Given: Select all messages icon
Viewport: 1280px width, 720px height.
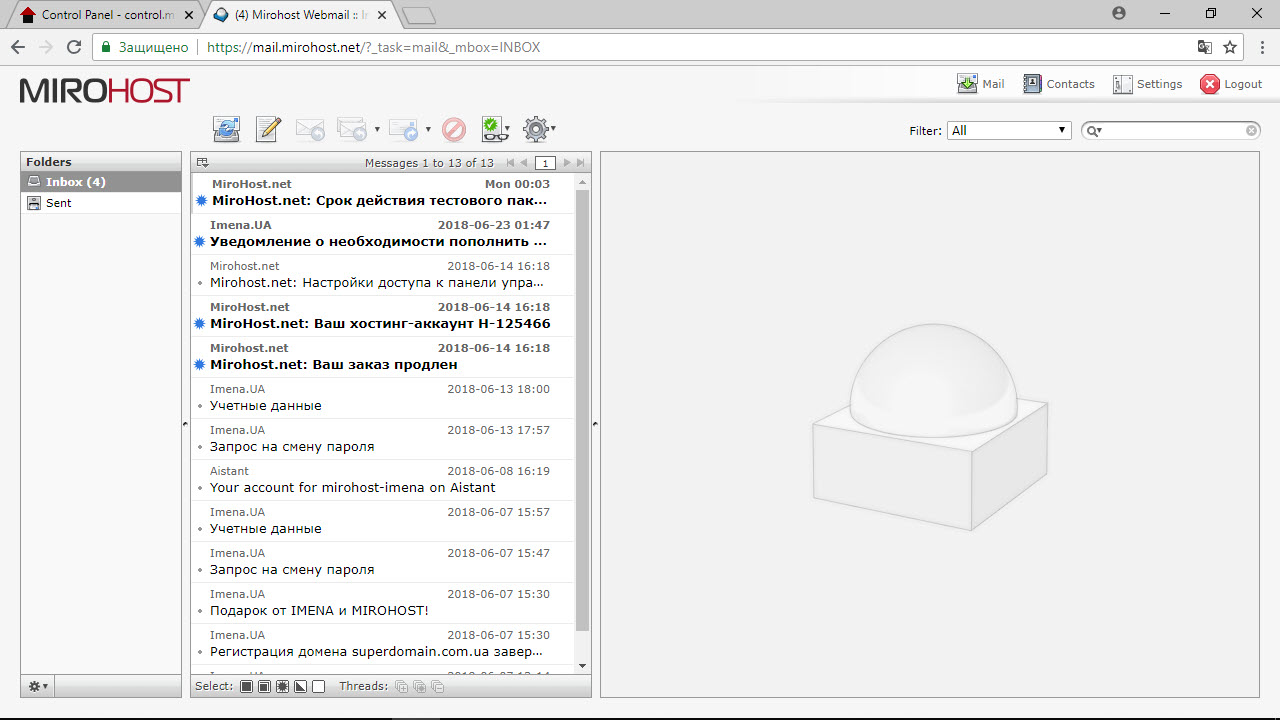Looking at the screenshot, I should (x=246, y=686).
